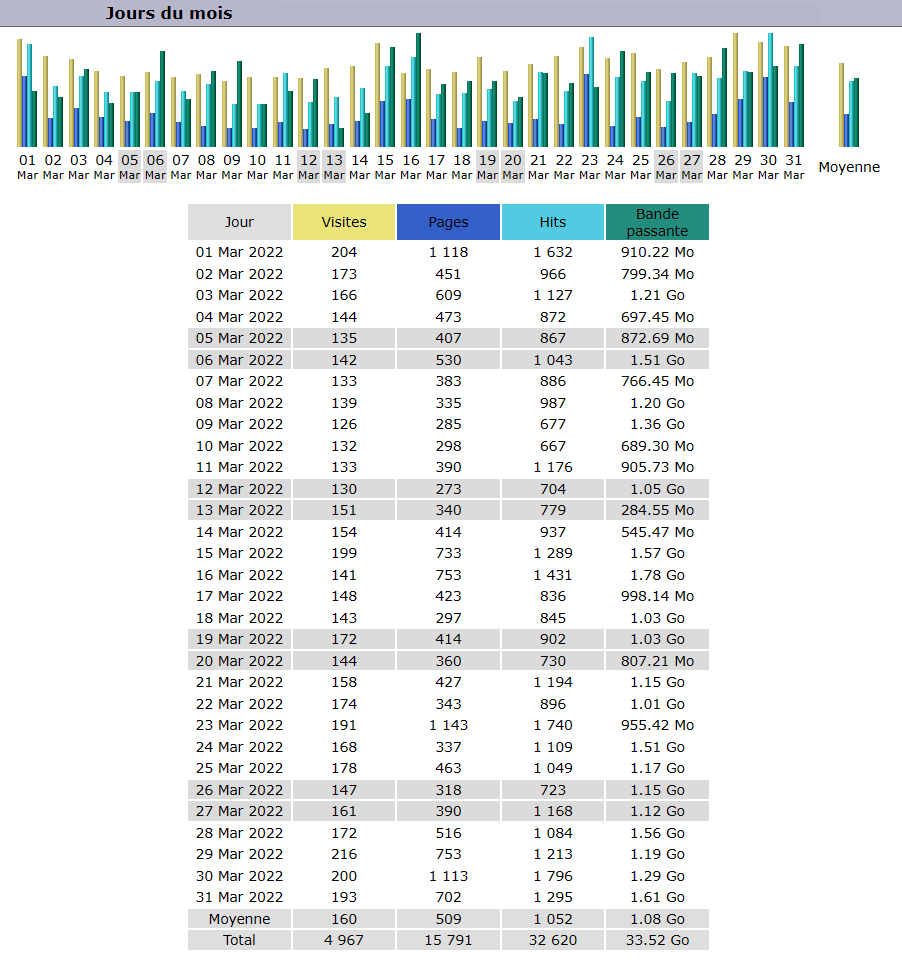The image size is (902, 962).
Task: Select the '03 Mar 2022' date cell
Action: (x=239, y=295)
